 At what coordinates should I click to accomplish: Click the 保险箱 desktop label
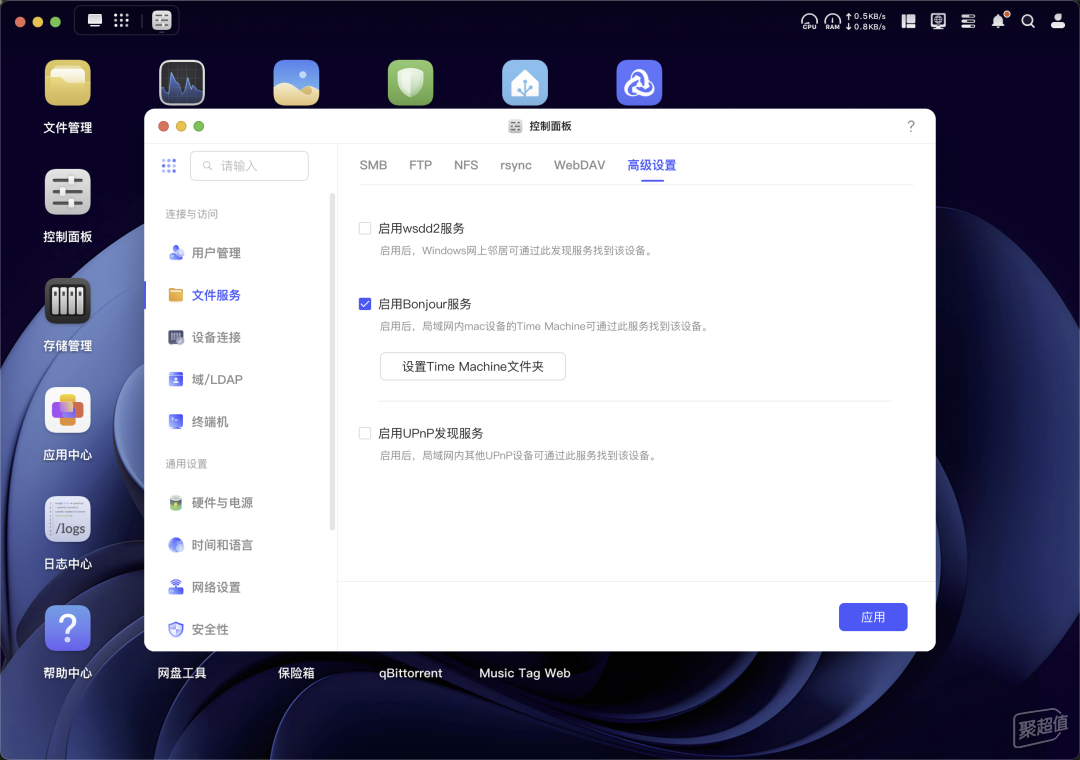[x=296, y=673]
